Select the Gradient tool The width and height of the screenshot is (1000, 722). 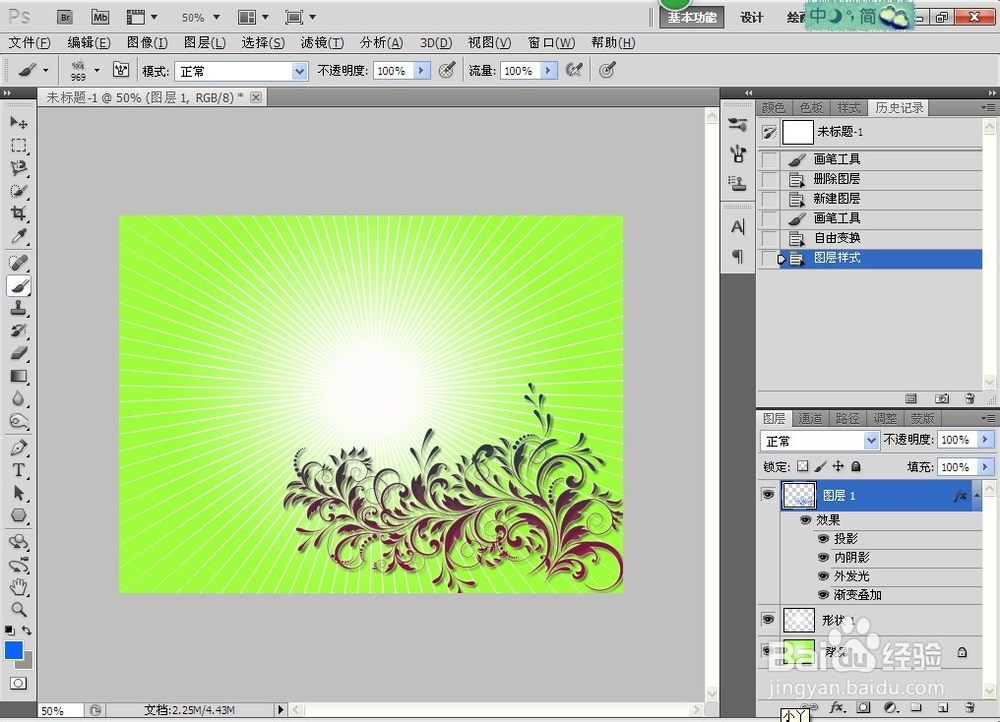(x=18, y=376)
